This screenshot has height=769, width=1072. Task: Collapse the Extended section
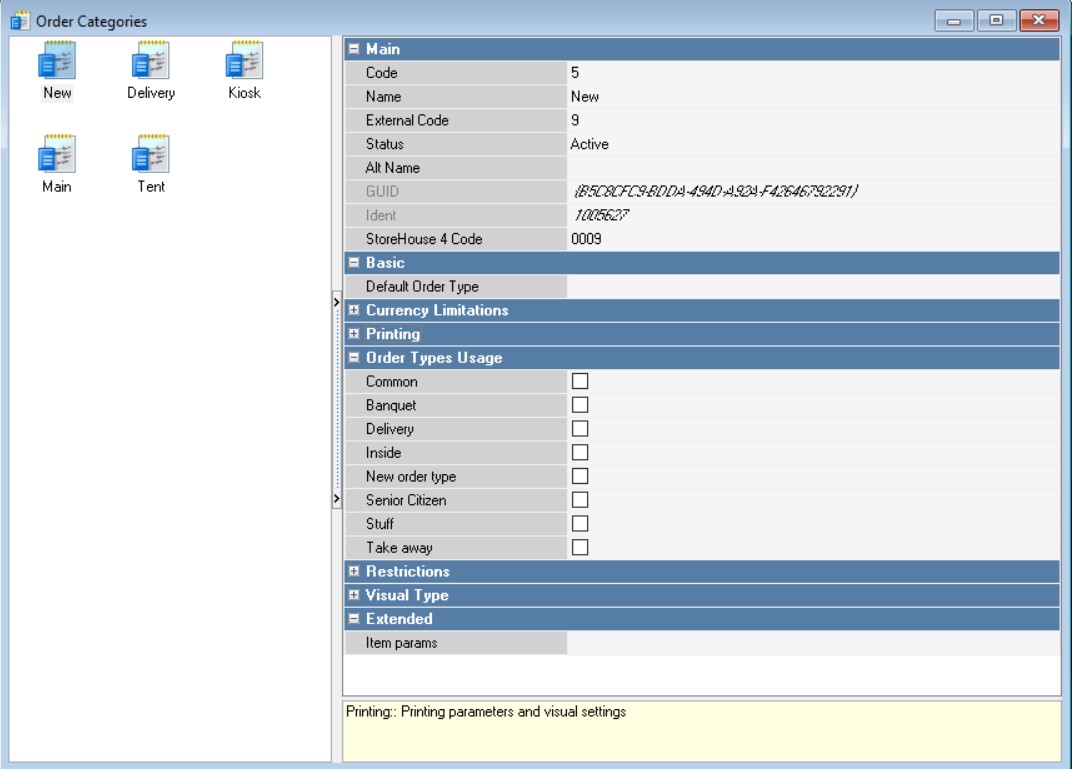point(353,619)
